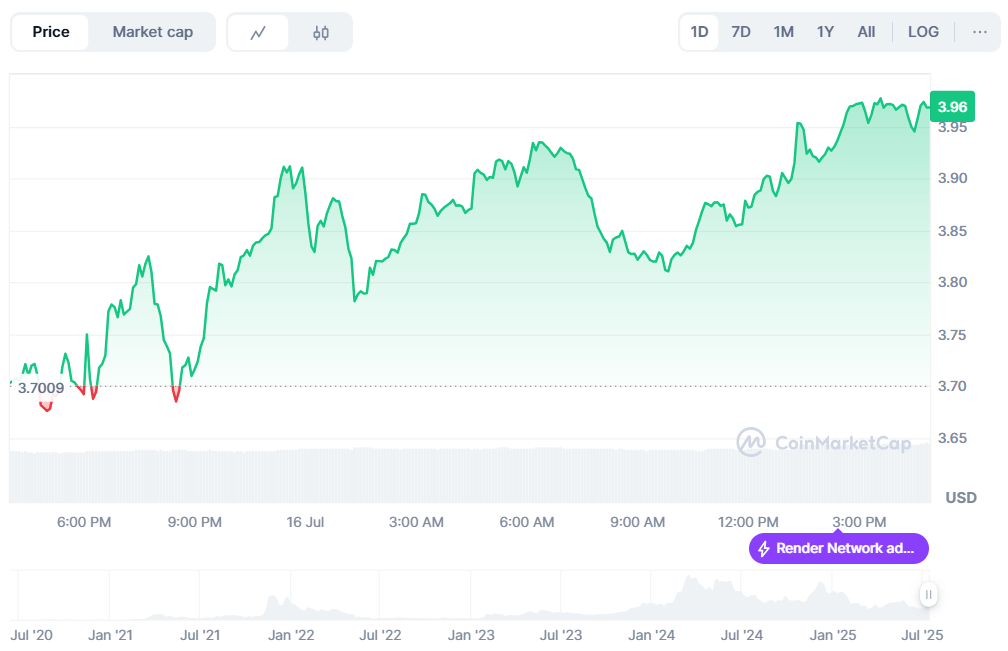Display All-time price history
1008x651 pixels.
pyautogui.click(x=866, y=32)
